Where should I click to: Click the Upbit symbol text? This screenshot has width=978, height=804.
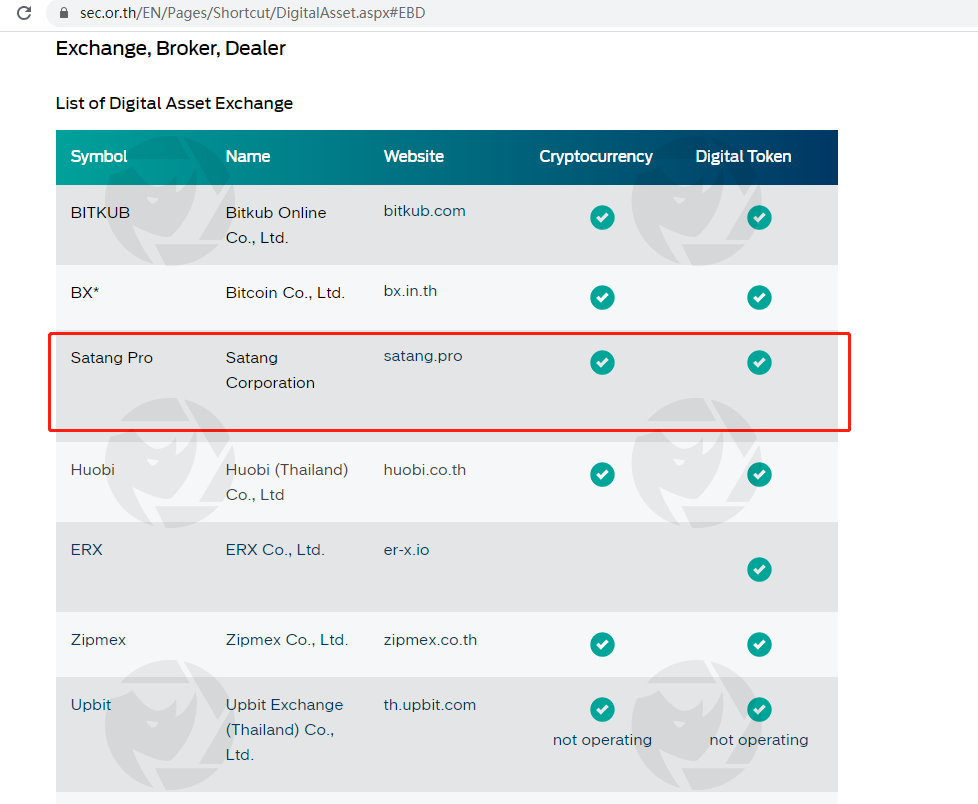[91, 704]
